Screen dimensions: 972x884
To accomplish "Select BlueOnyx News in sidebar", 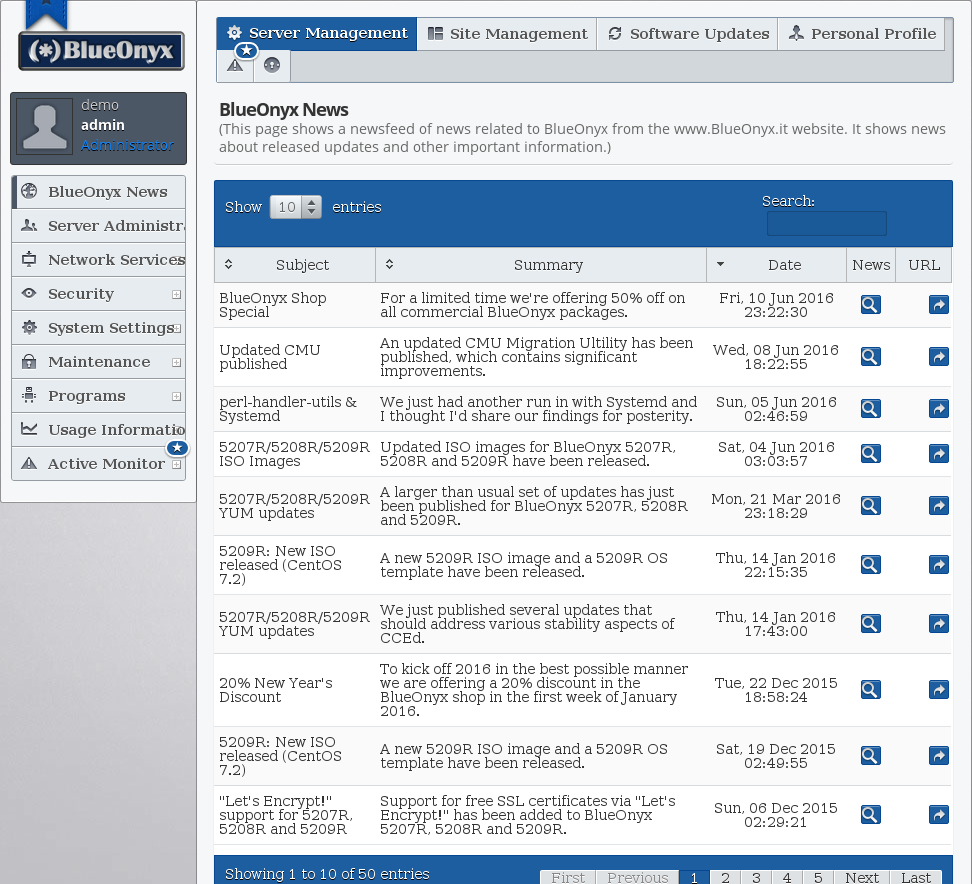I will [99, 192].
